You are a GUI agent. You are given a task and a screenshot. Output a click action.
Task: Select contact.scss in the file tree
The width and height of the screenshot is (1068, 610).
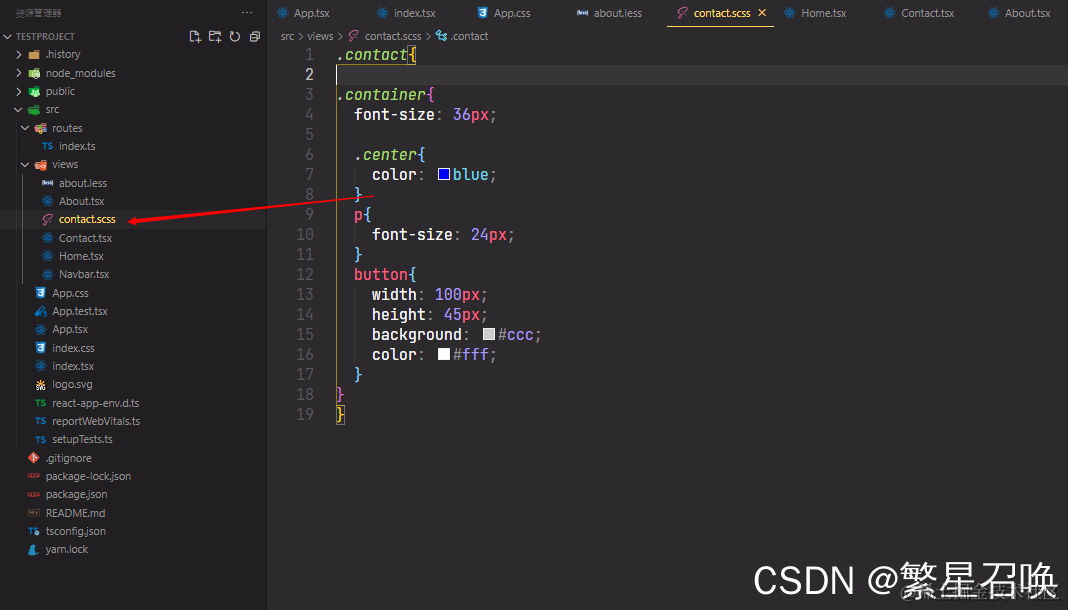coord(87,219)
